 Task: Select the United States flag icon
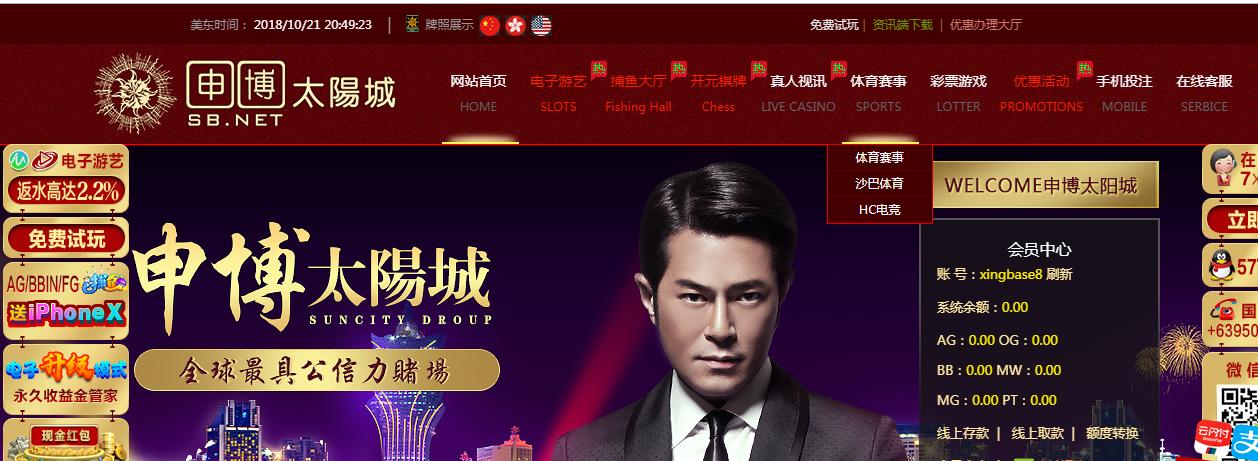click(541, 25)
